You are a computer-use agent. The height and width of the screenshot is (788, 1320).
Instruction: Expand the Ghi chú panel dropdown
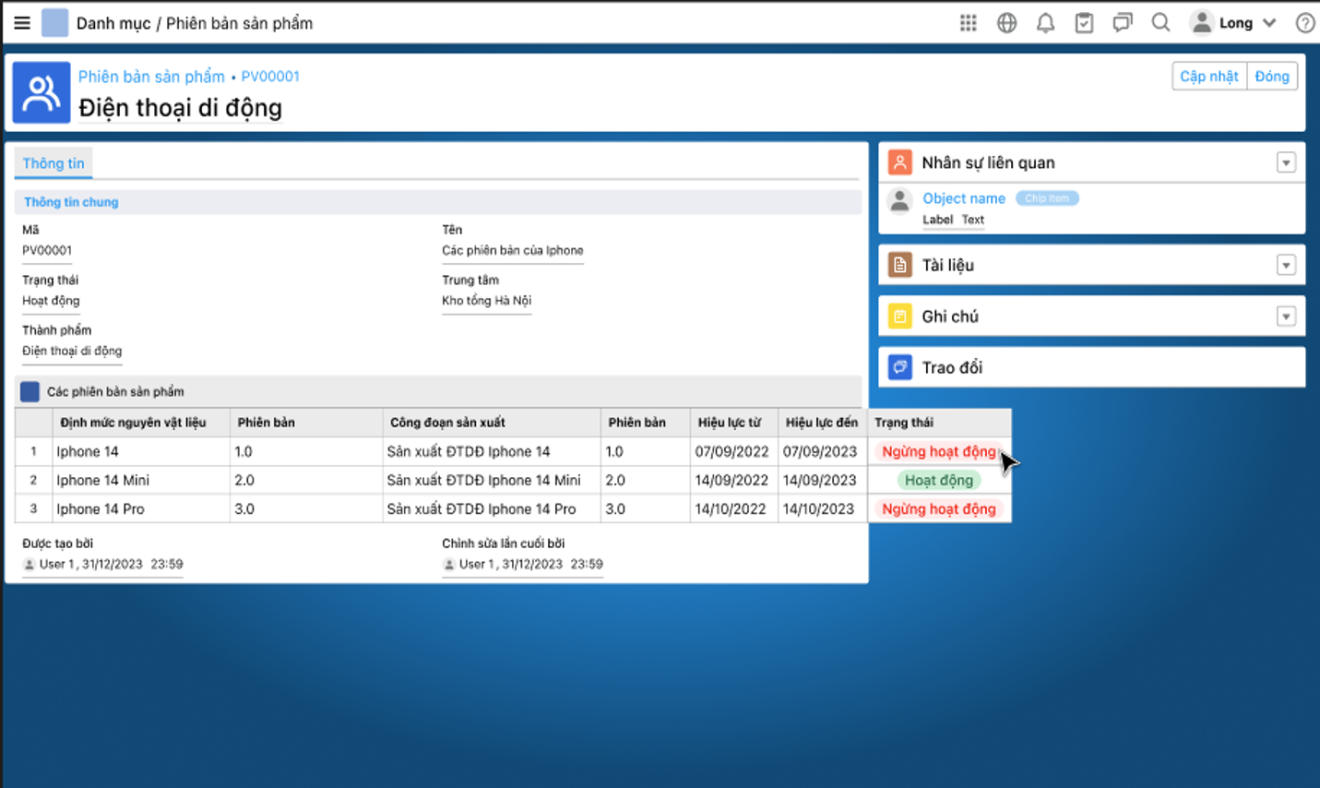tap(1286, 316)
